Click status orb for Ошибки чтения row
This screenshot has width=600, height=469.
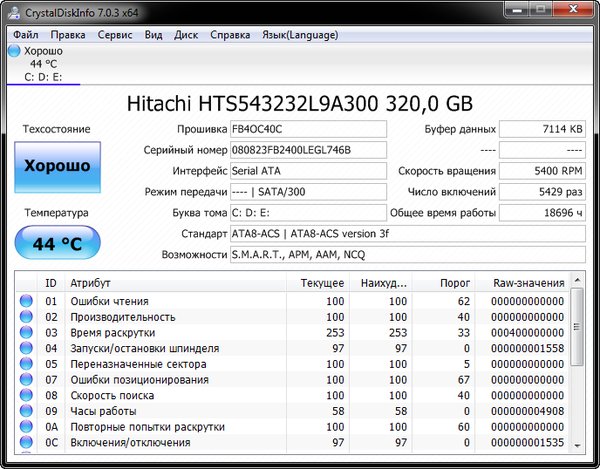26,301
